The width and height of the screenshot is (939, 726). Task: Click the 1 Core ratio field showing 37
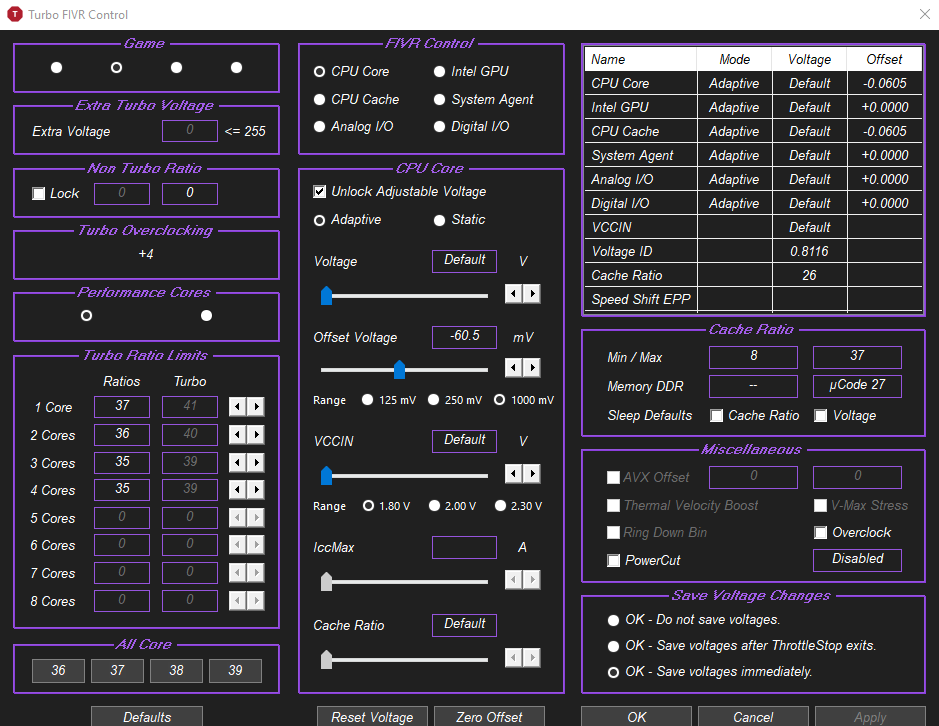tap(122, 406)
